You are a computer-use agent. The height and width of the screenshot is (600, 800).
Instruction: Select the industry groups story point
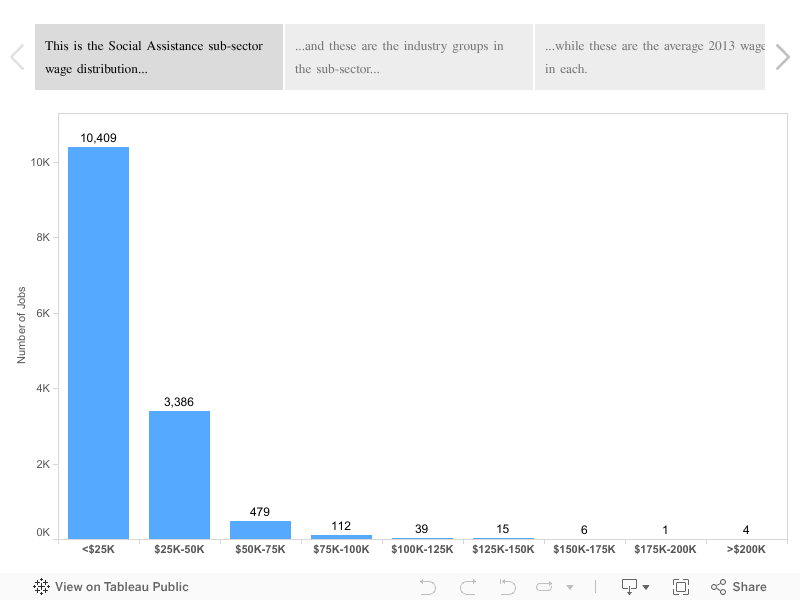click(409, 57)
